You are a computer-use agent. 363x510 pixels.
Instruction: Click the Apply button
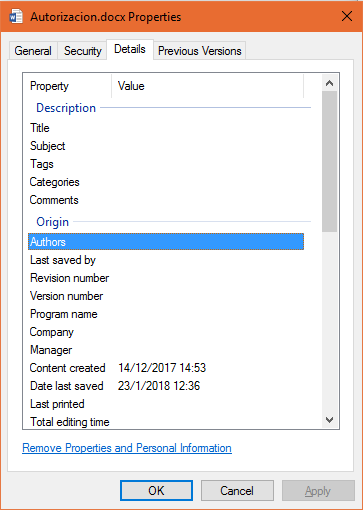[318, 491]
